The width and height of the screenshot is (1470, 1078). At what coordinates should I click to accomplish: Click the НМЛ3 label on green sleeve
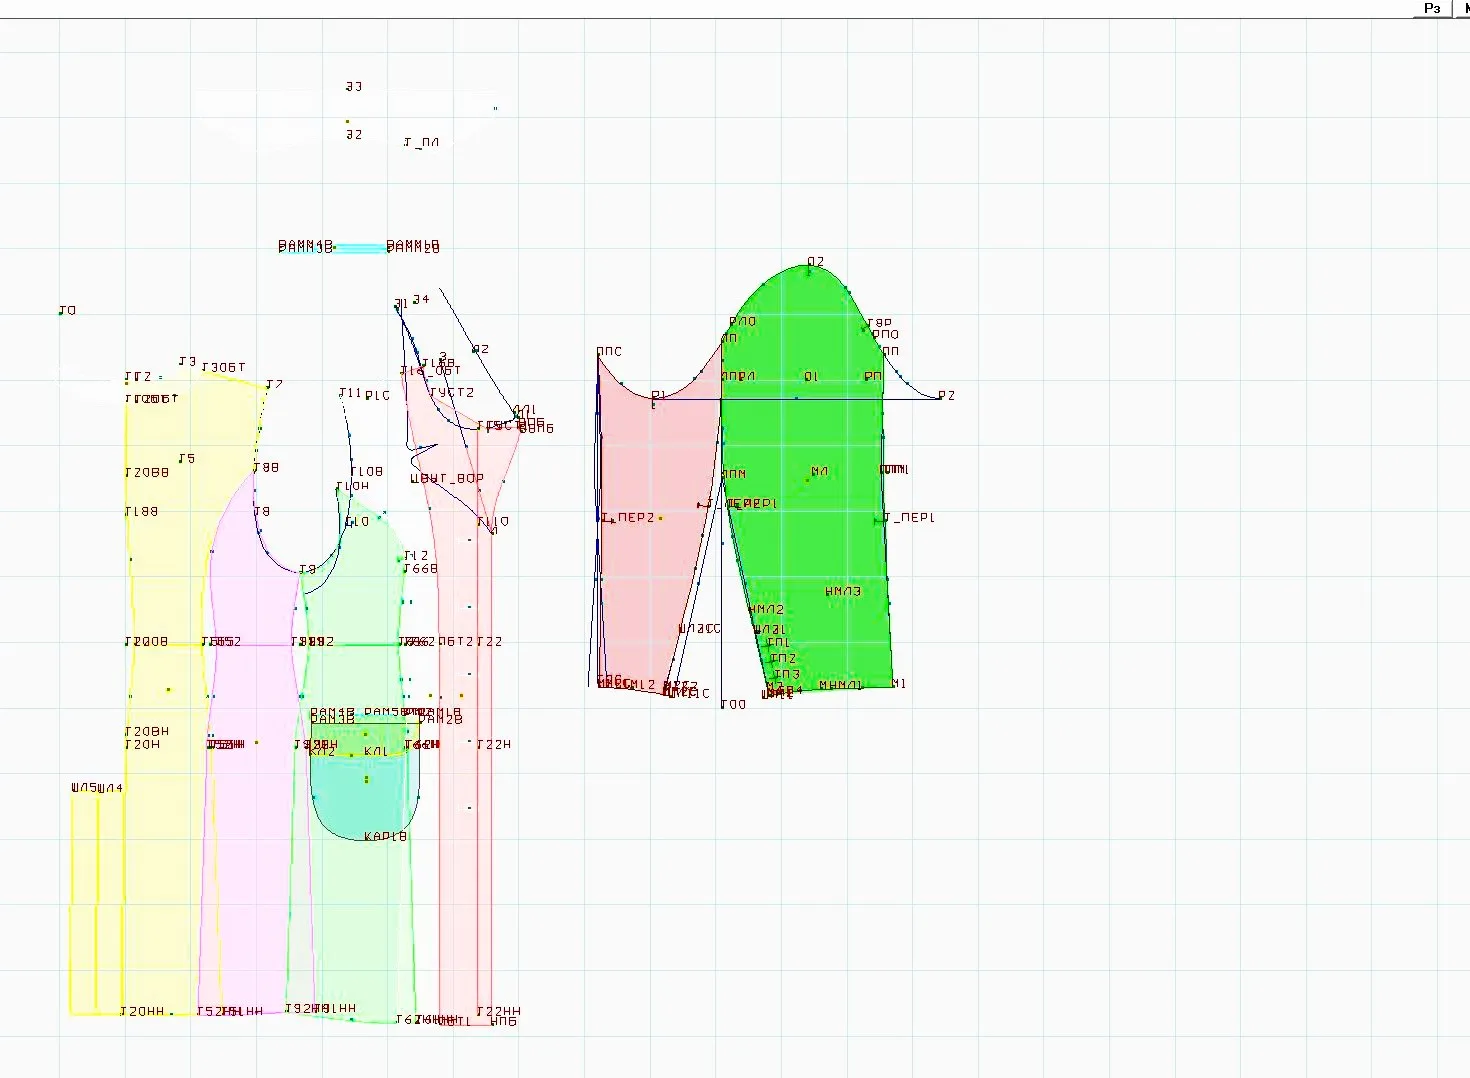pyautogui.click(x=843, y=591)
